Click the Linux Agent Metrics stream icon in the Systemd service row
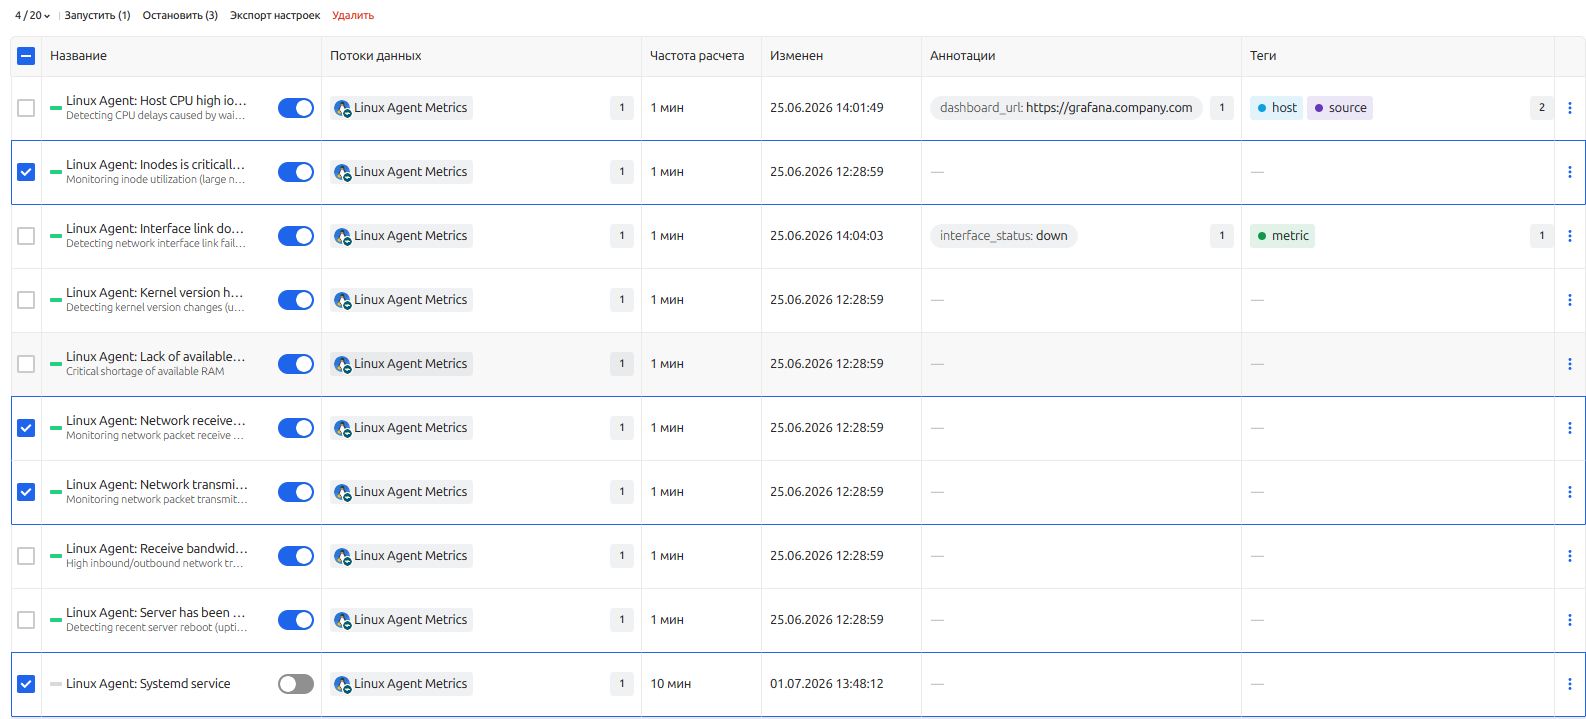Viewport: 1586px width, 719px height. [x=342, y=684]
